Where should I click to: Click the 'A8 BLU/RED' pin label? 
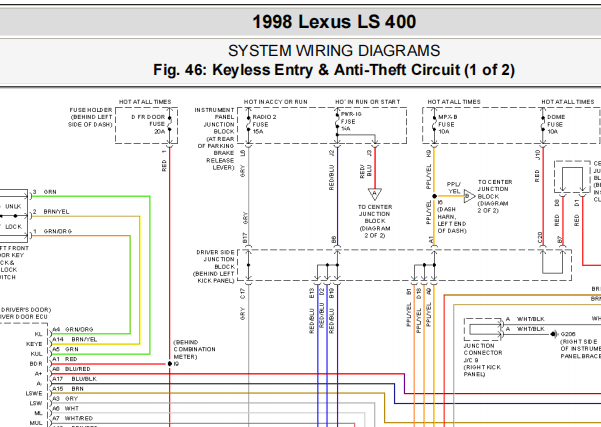71,369
